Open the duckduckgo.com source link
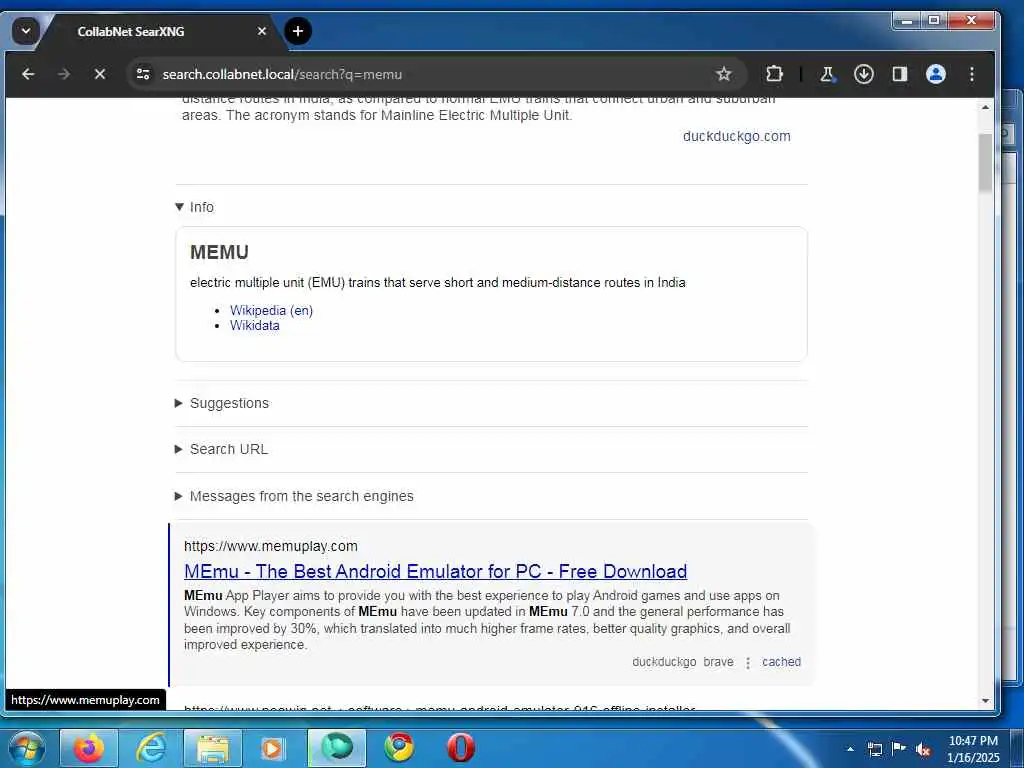The image size is (1024, 768). (x=737, y=136)
